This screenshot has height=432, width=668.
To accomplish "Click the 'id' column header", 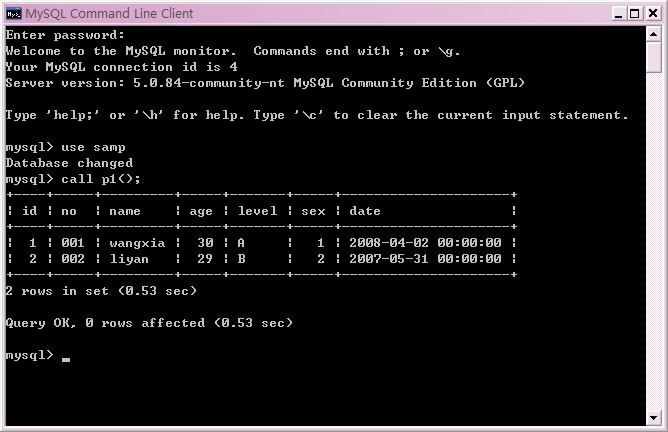I will 30,211.
